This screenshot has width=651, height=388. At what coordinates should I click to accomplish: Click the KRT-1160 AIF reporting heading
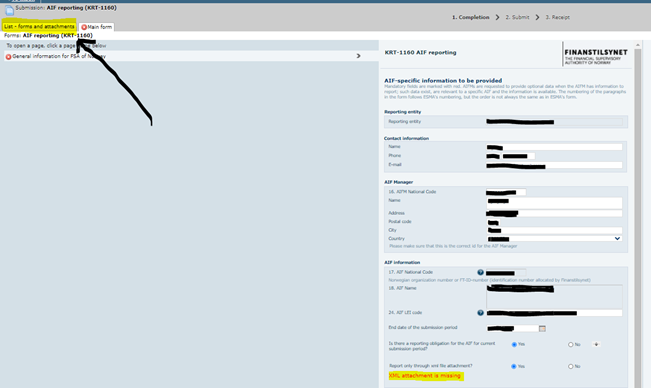(420, 53)
